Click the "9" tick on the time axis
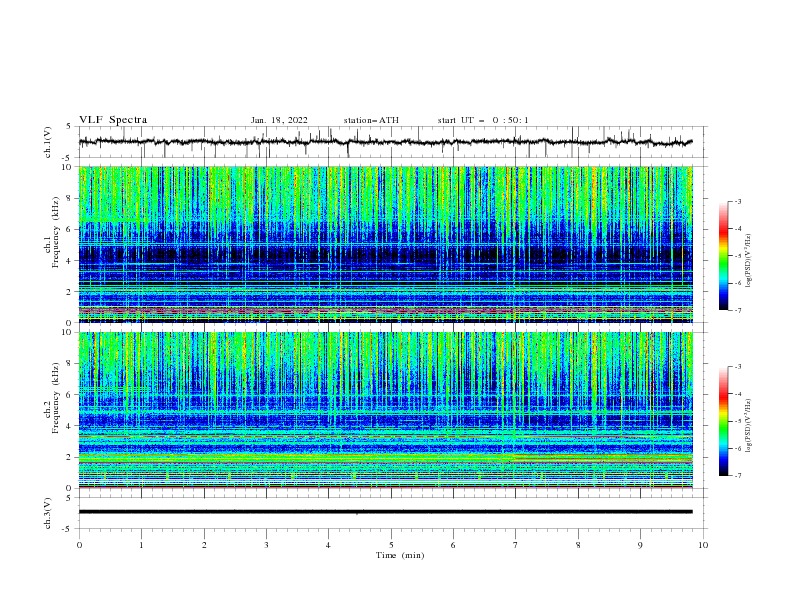The height and width of the screenshot is (612, 792). 640,545
